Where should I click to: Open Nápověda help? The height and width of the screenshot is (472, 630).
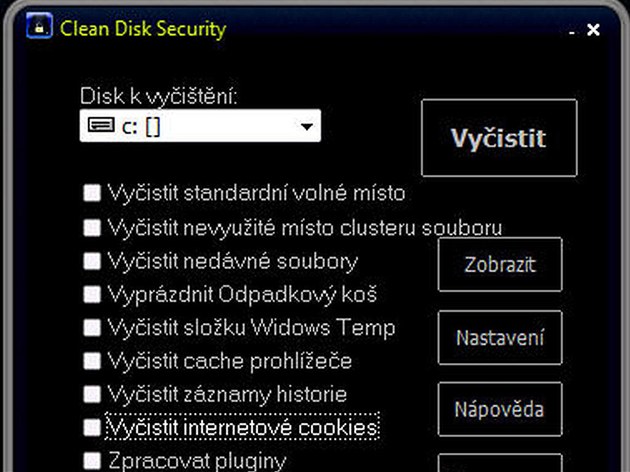pos(500,409)
